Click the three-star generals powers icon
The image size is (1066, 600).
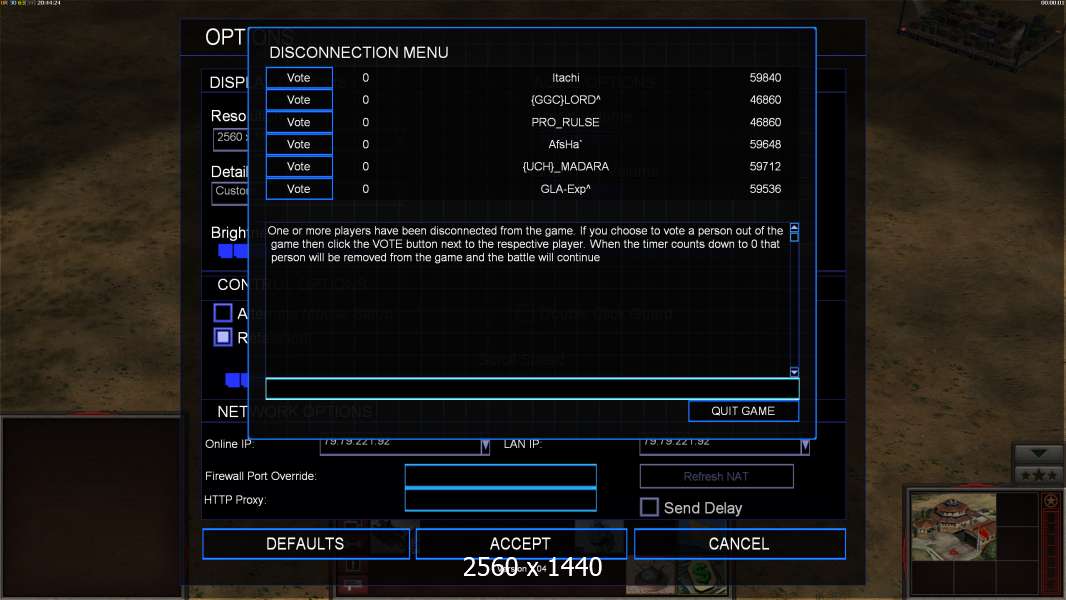coord(1039,475)
